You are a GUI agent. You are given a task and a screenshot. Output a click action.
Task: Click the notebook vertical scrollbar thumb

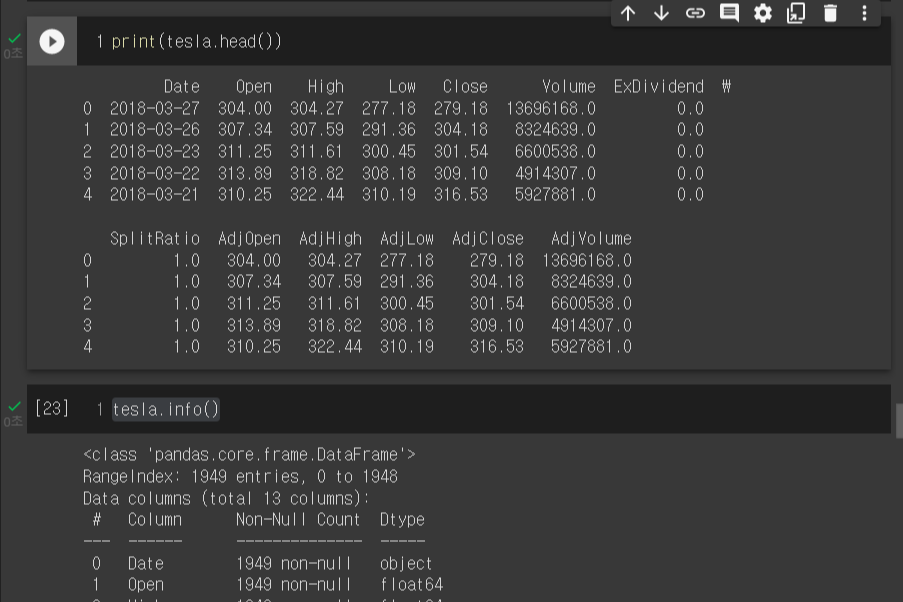pos(899,421)
